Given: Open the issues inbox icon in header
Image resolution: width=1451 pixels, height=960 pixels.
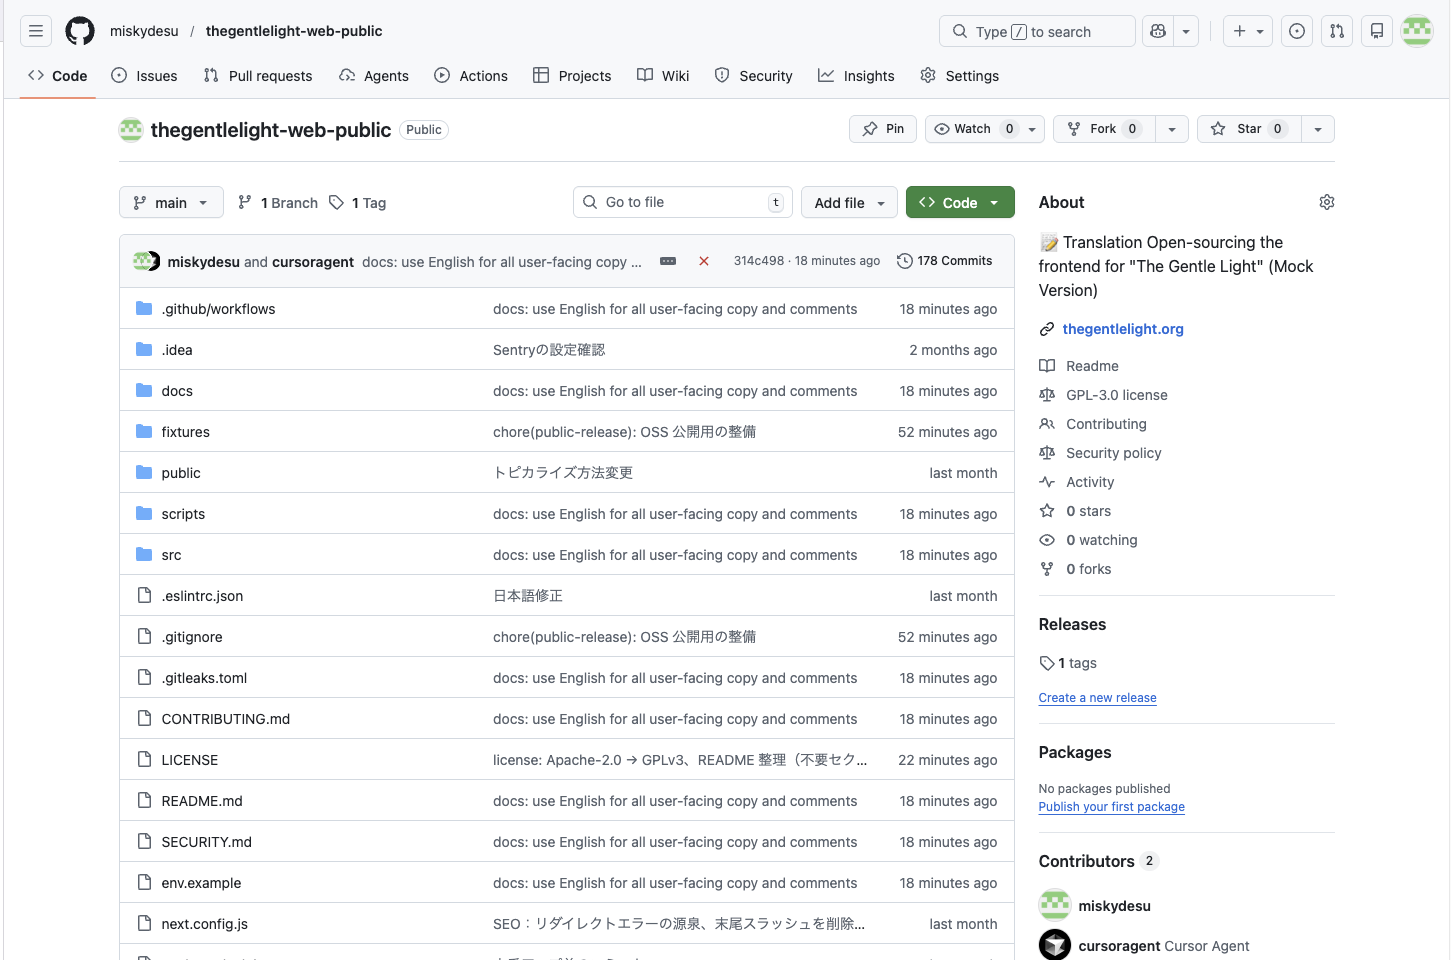Looking at the screenshot, I should (1297, 31).
